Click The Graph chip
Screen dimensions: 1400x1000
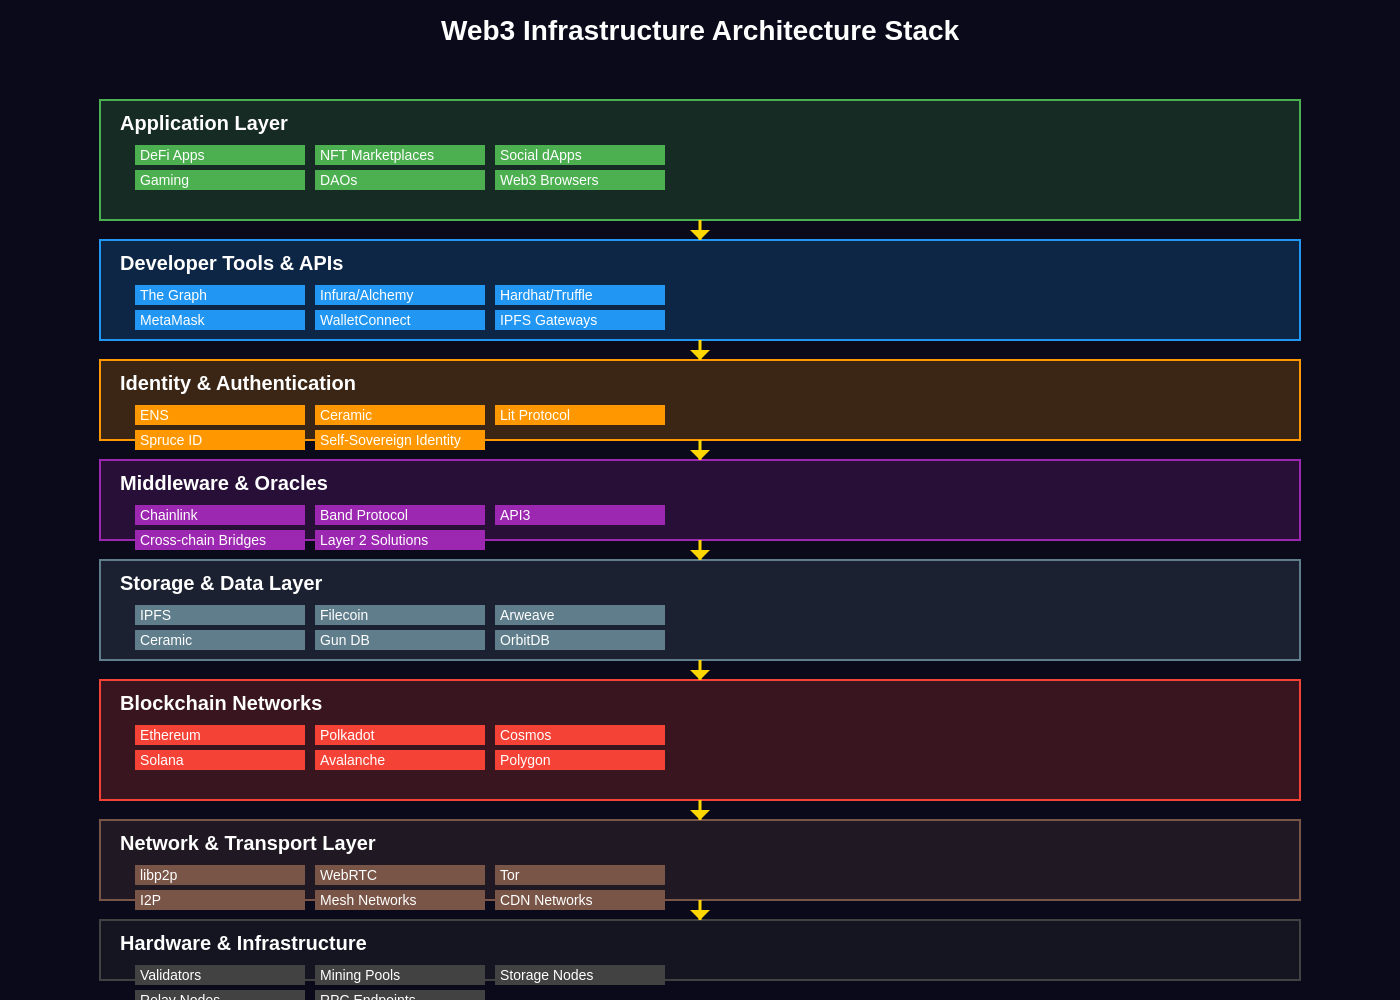click(x=220, y=295)
